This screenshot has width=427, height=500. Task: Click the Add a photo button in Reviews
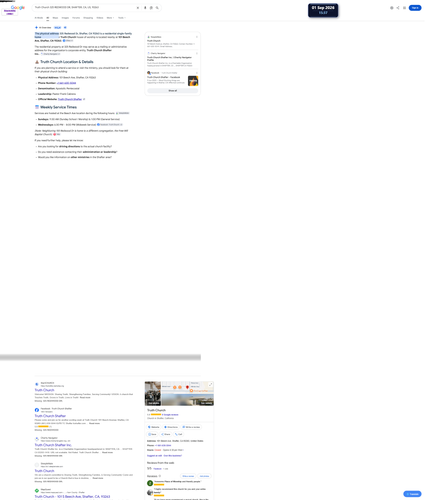pos(204,476)
